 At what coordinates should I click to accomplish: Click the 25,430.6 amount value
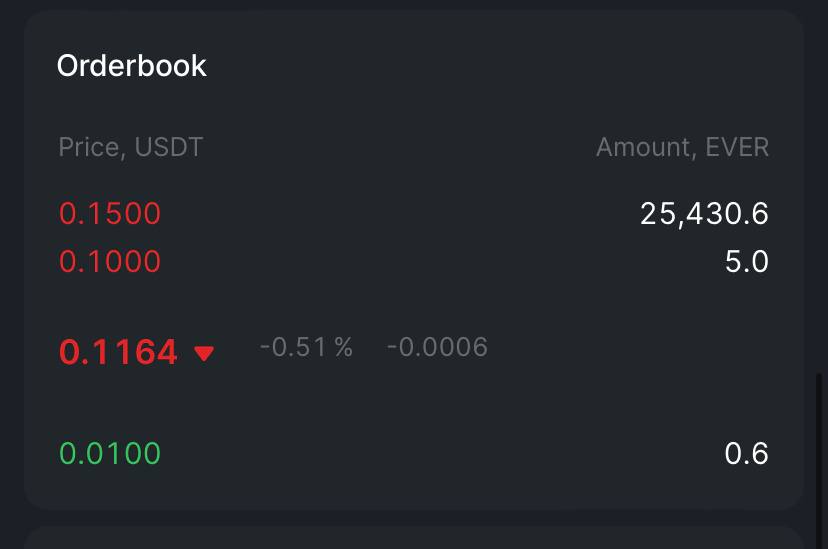704,213
